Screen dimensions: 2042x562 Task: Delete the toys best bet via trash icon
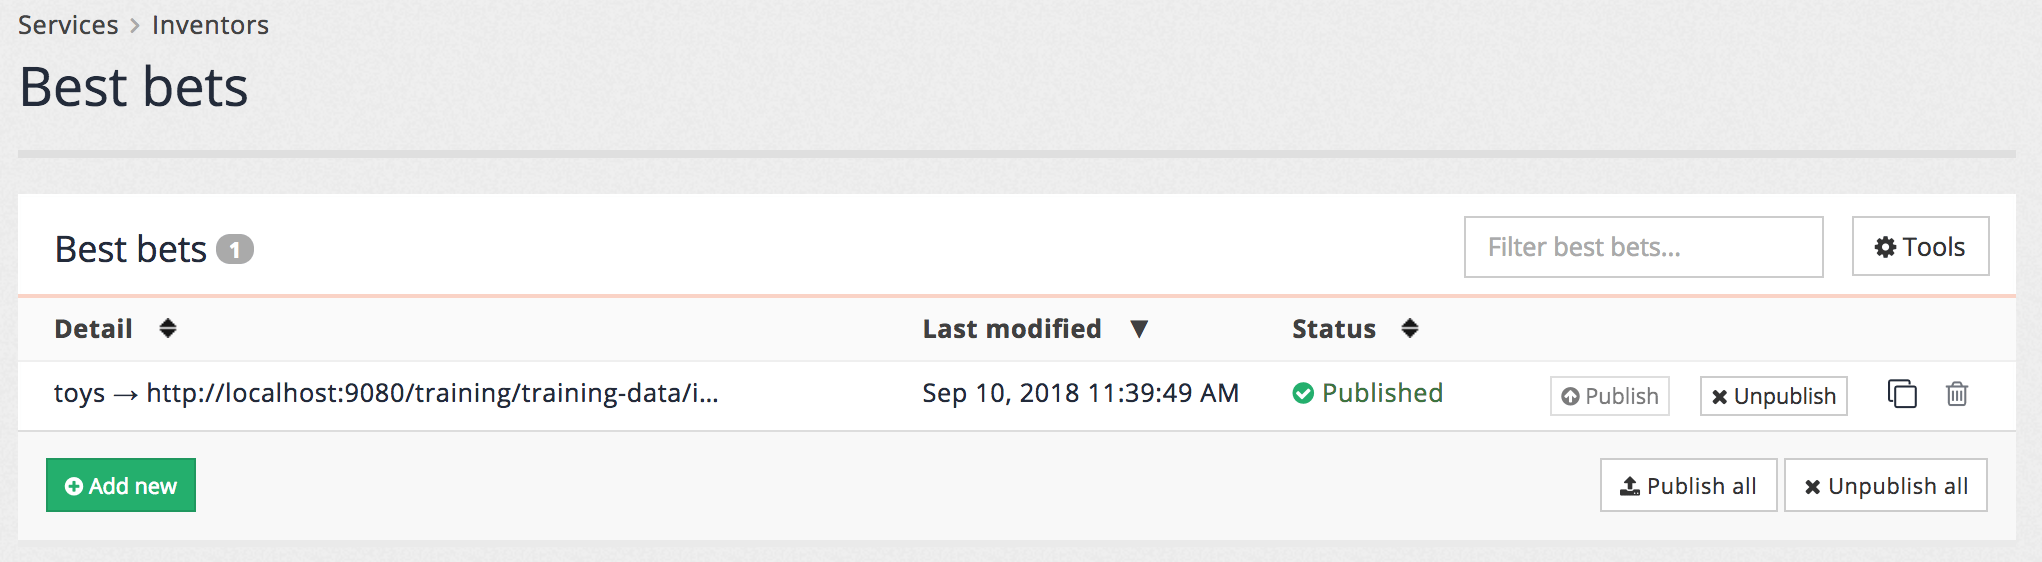[1957, 394]
